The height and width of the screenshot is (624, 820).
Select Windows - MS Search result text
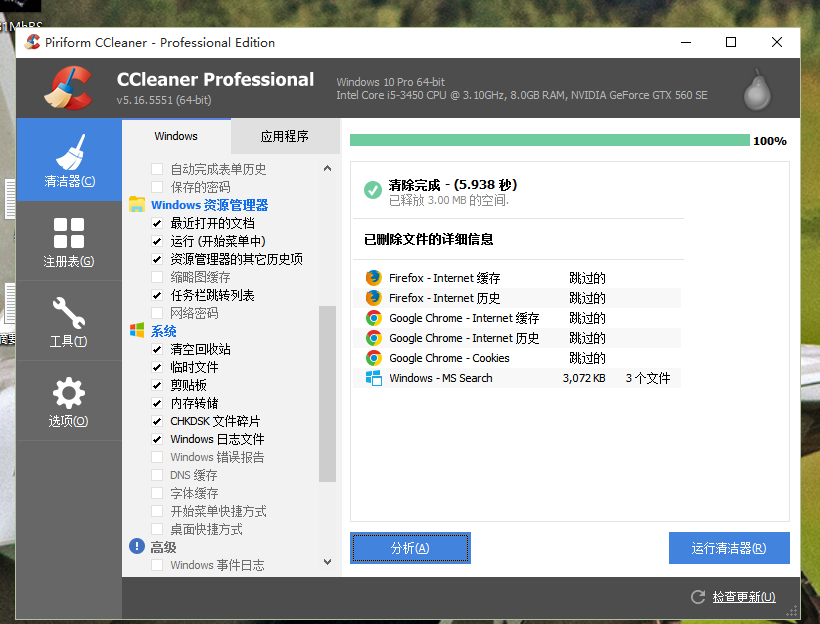click(441, 378)
